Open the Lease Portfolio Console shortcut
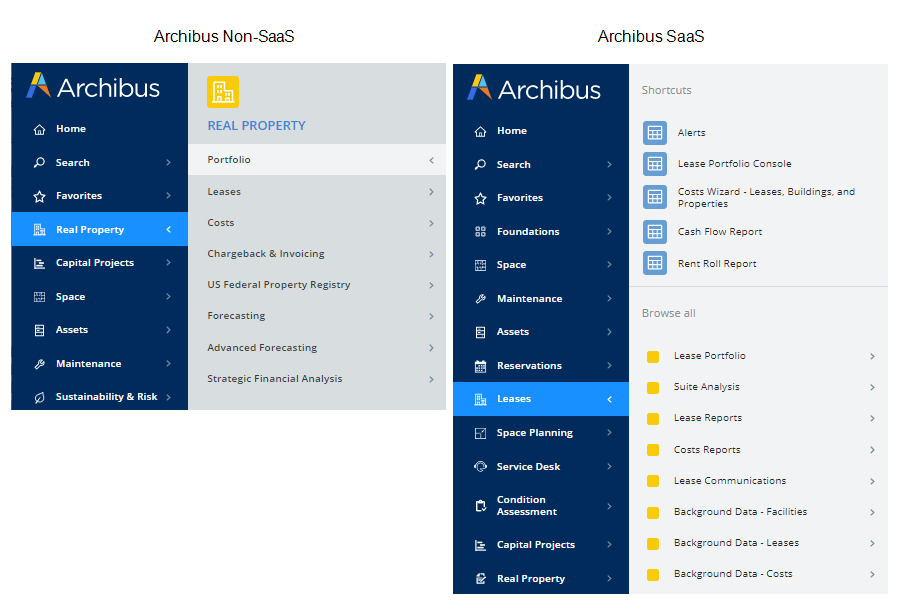900x606 pixels. coord(734,164)
